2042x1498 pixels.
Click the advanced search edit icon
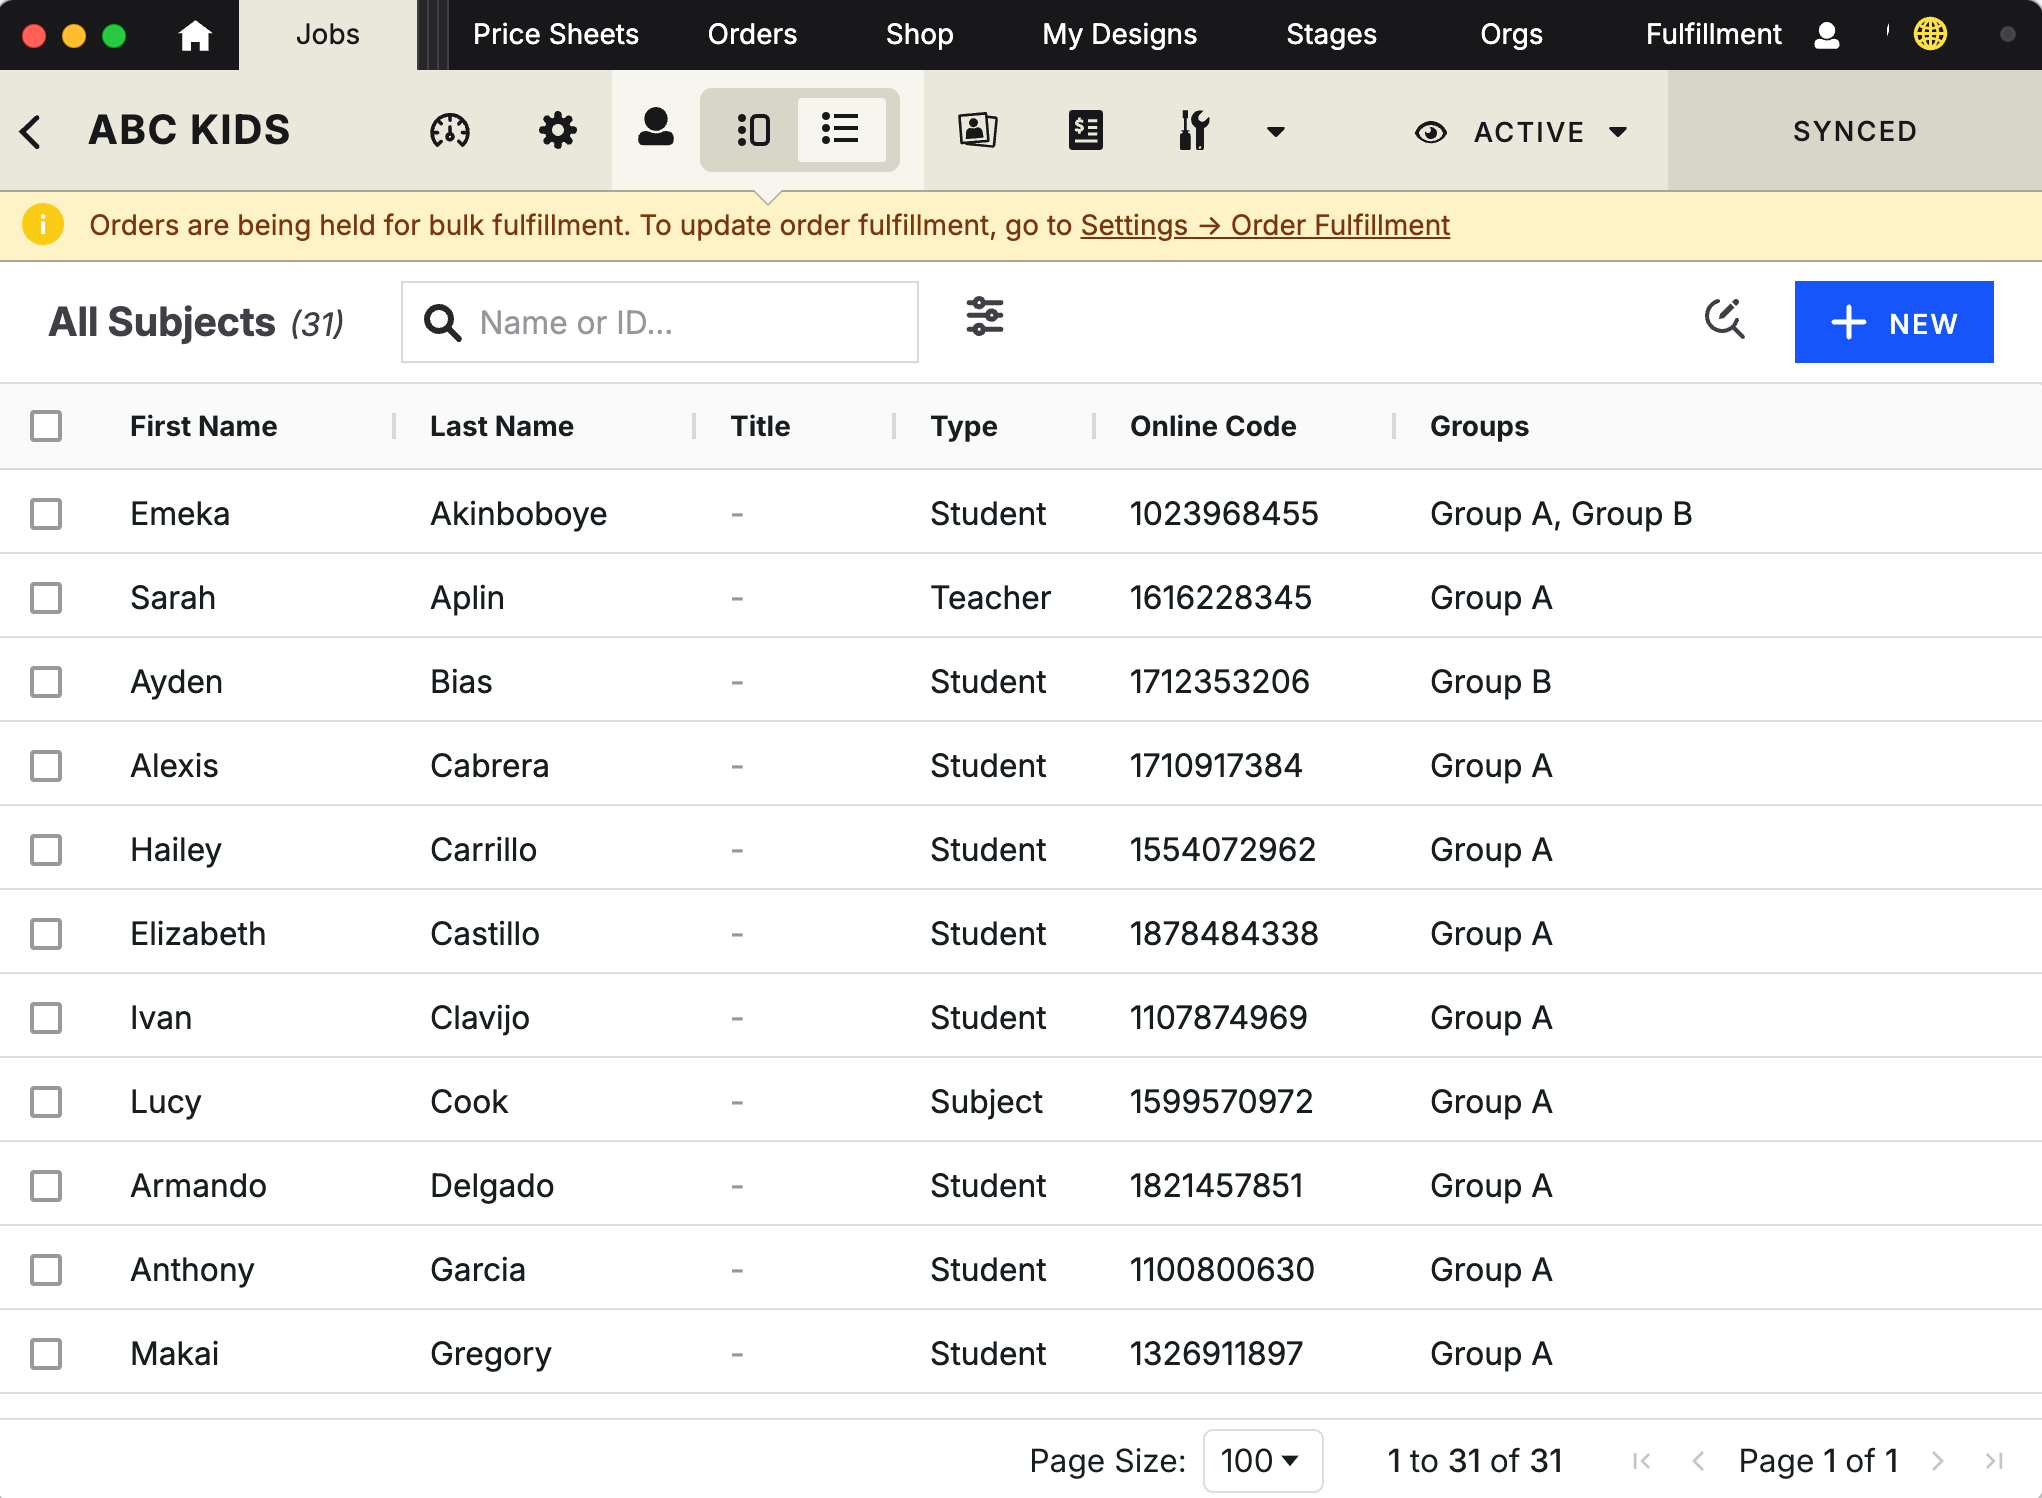1724,320
